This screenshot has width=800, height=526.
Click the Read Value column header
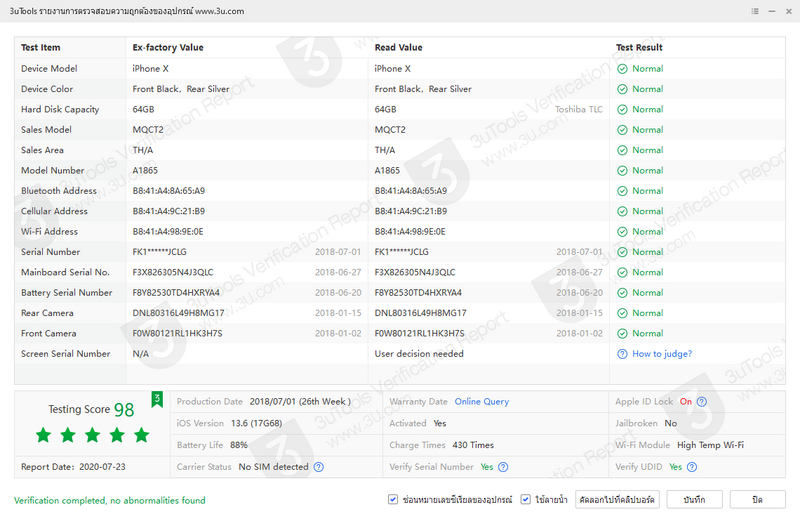tap(398, 47)
